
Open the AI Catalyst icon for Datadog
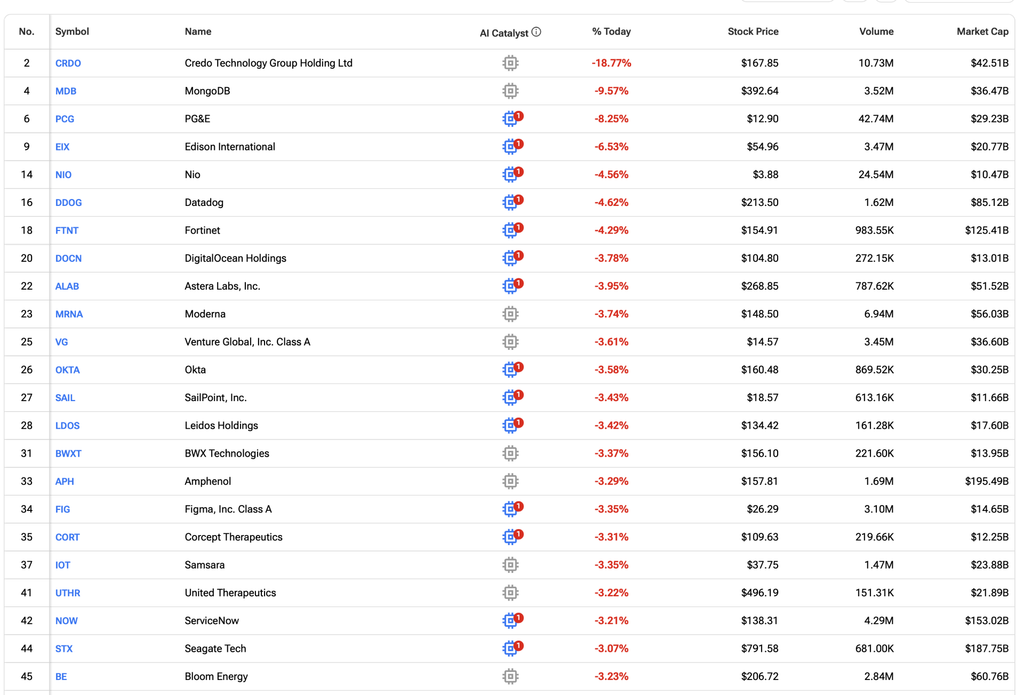point(513,202)
